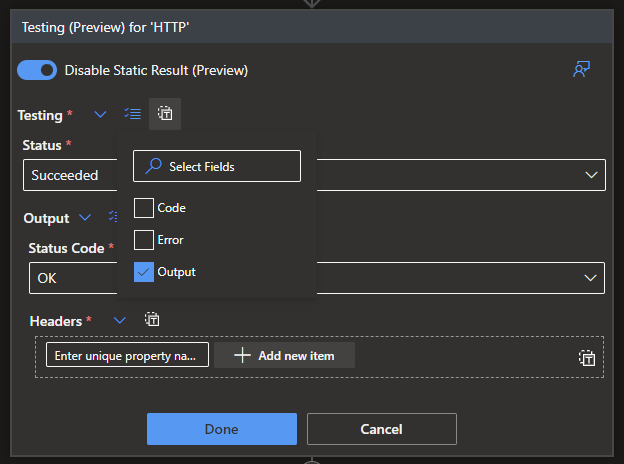Collapse the Headers section chevron

coord(120,320)
